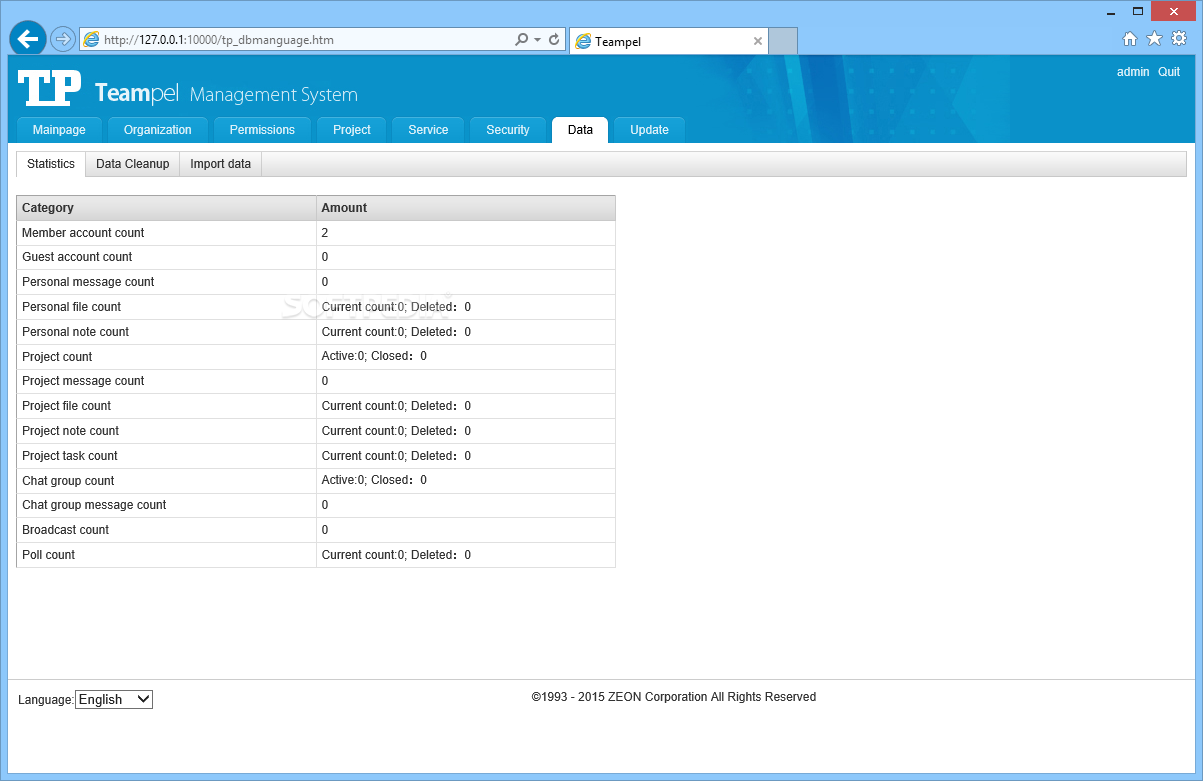The height and width of the screenshot is (781, 1203).
Task: Open the browser Tools gear icon
Action: [1179, 39]
